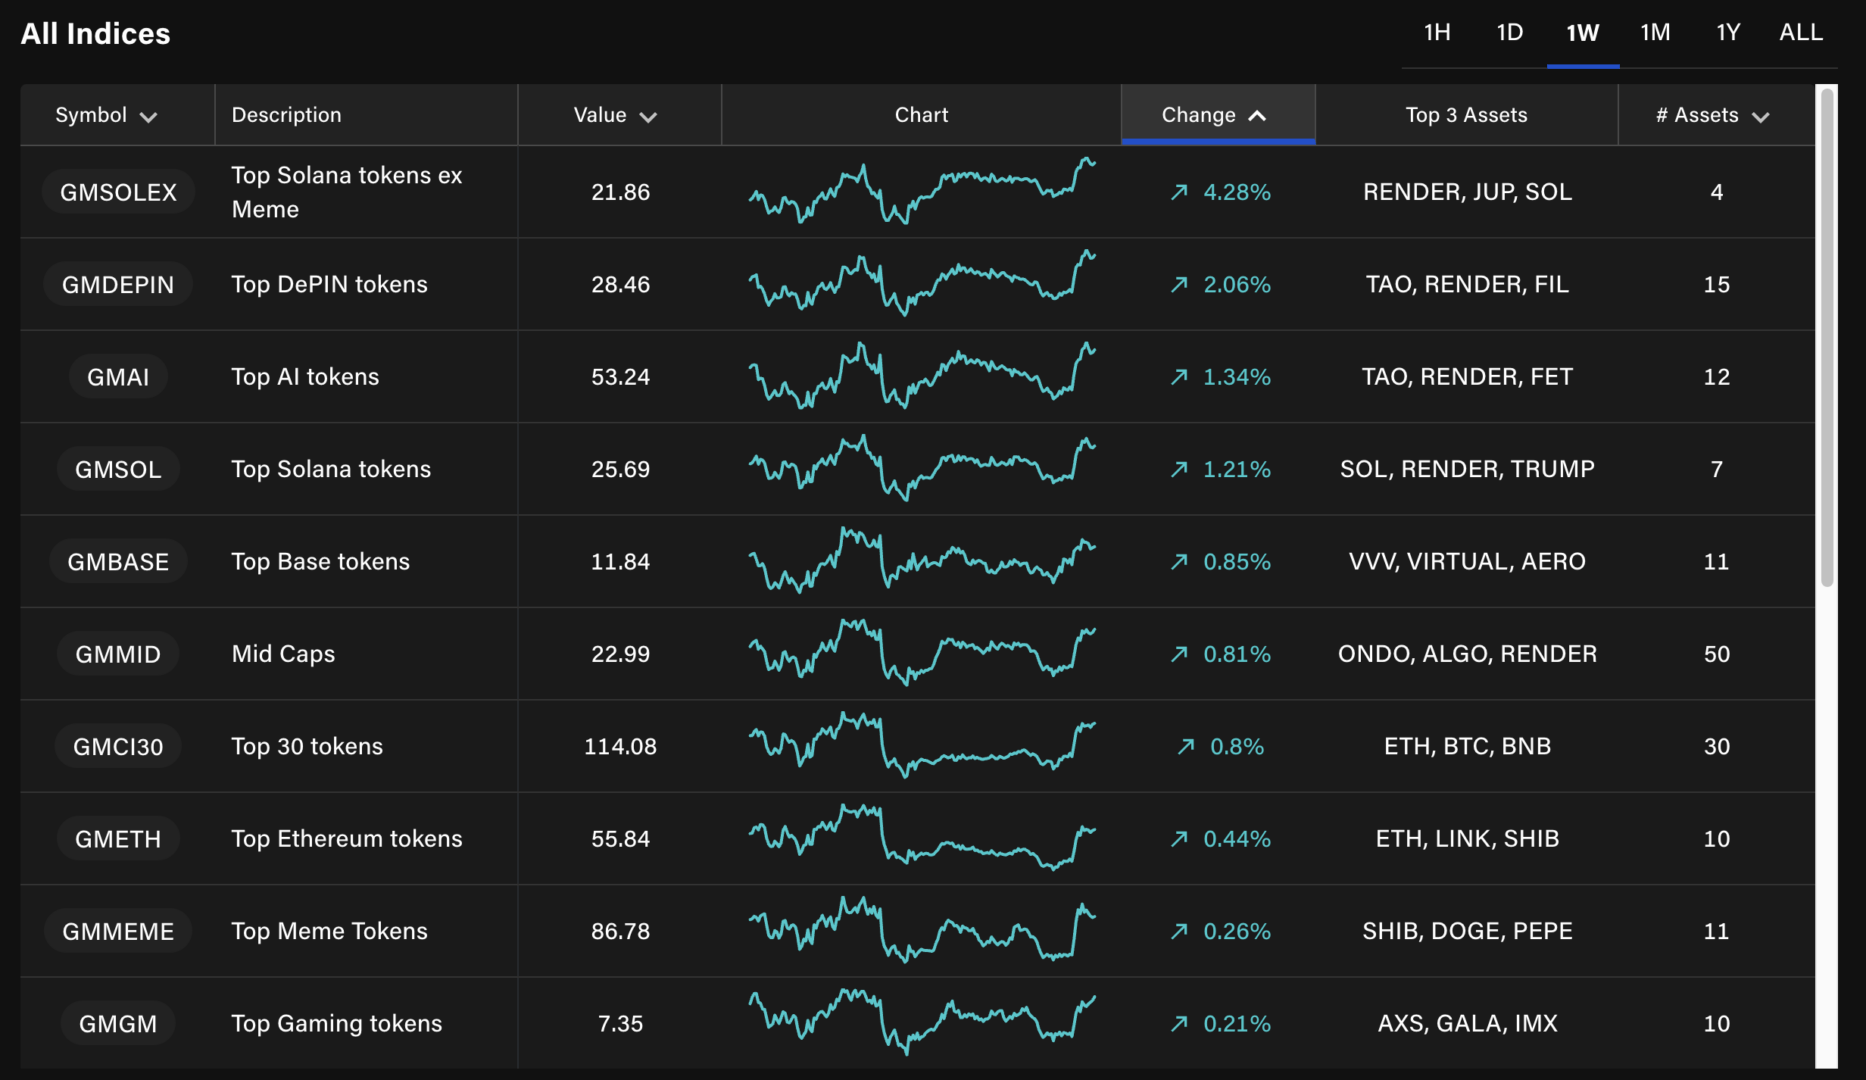Click the GMSOLEX symbol badge
This screenshot has height=1080, width=1866.
click(118, 192)
